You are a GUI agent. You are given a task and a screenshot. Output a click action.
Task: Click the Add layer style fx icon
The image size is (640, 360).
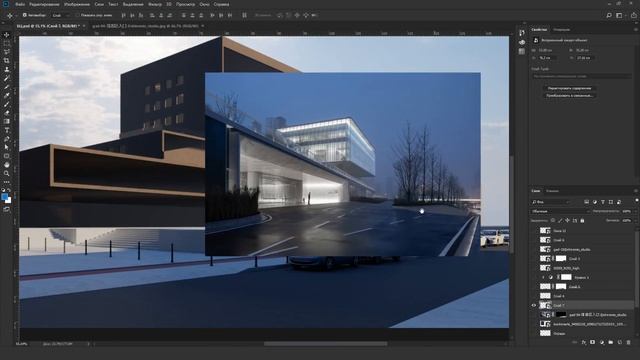(584, 342)
